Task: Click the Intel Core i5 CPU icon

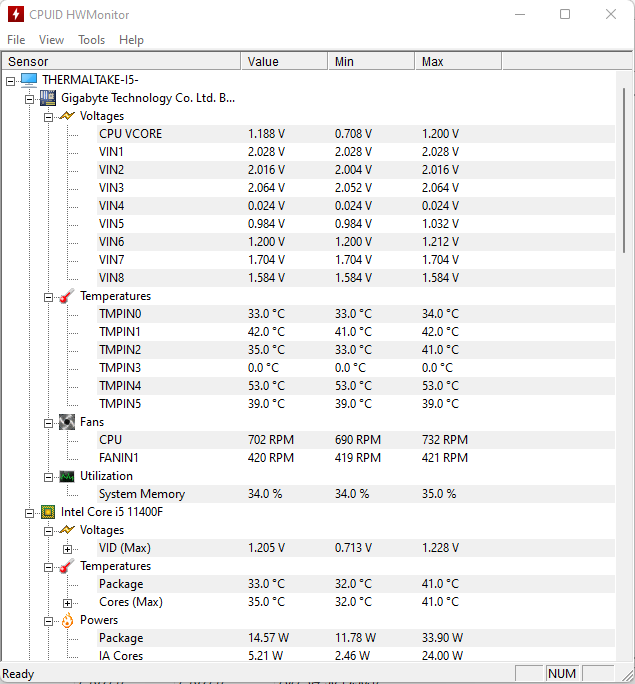Action: pyautogui.click(x=48, y=512)
